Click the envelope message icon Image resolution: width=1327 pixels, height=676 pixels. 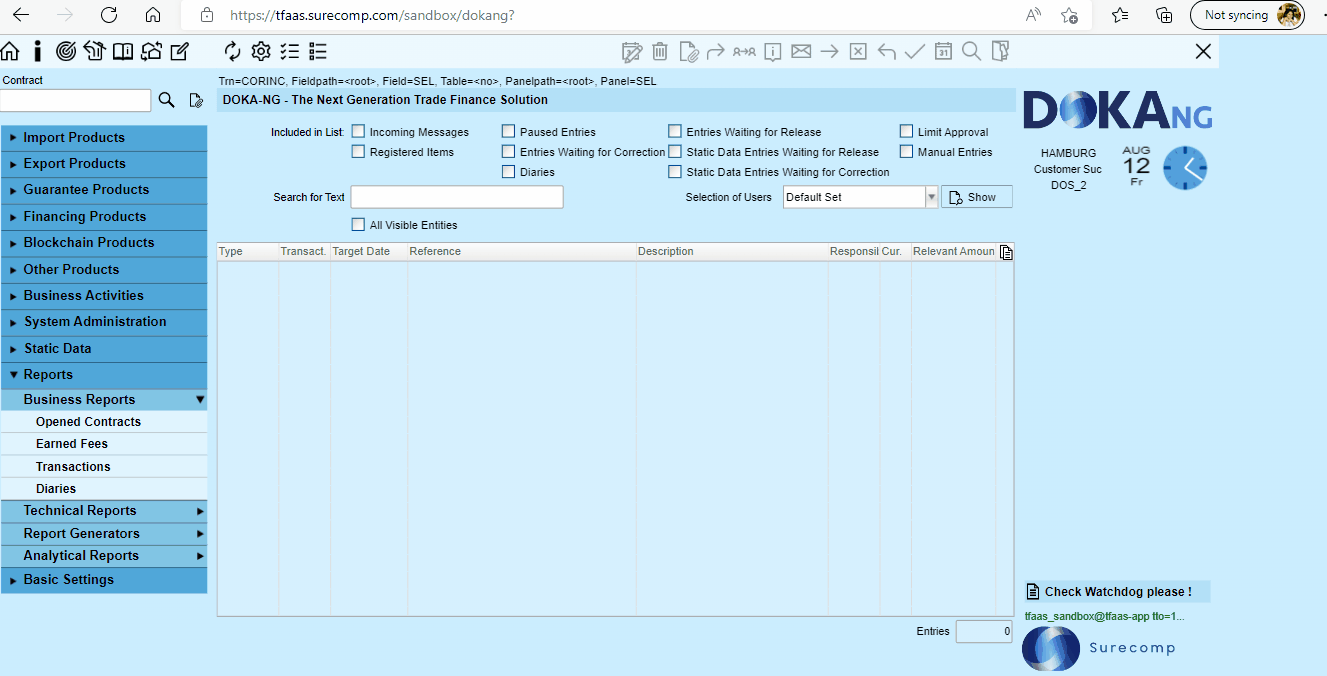(801, 51)
